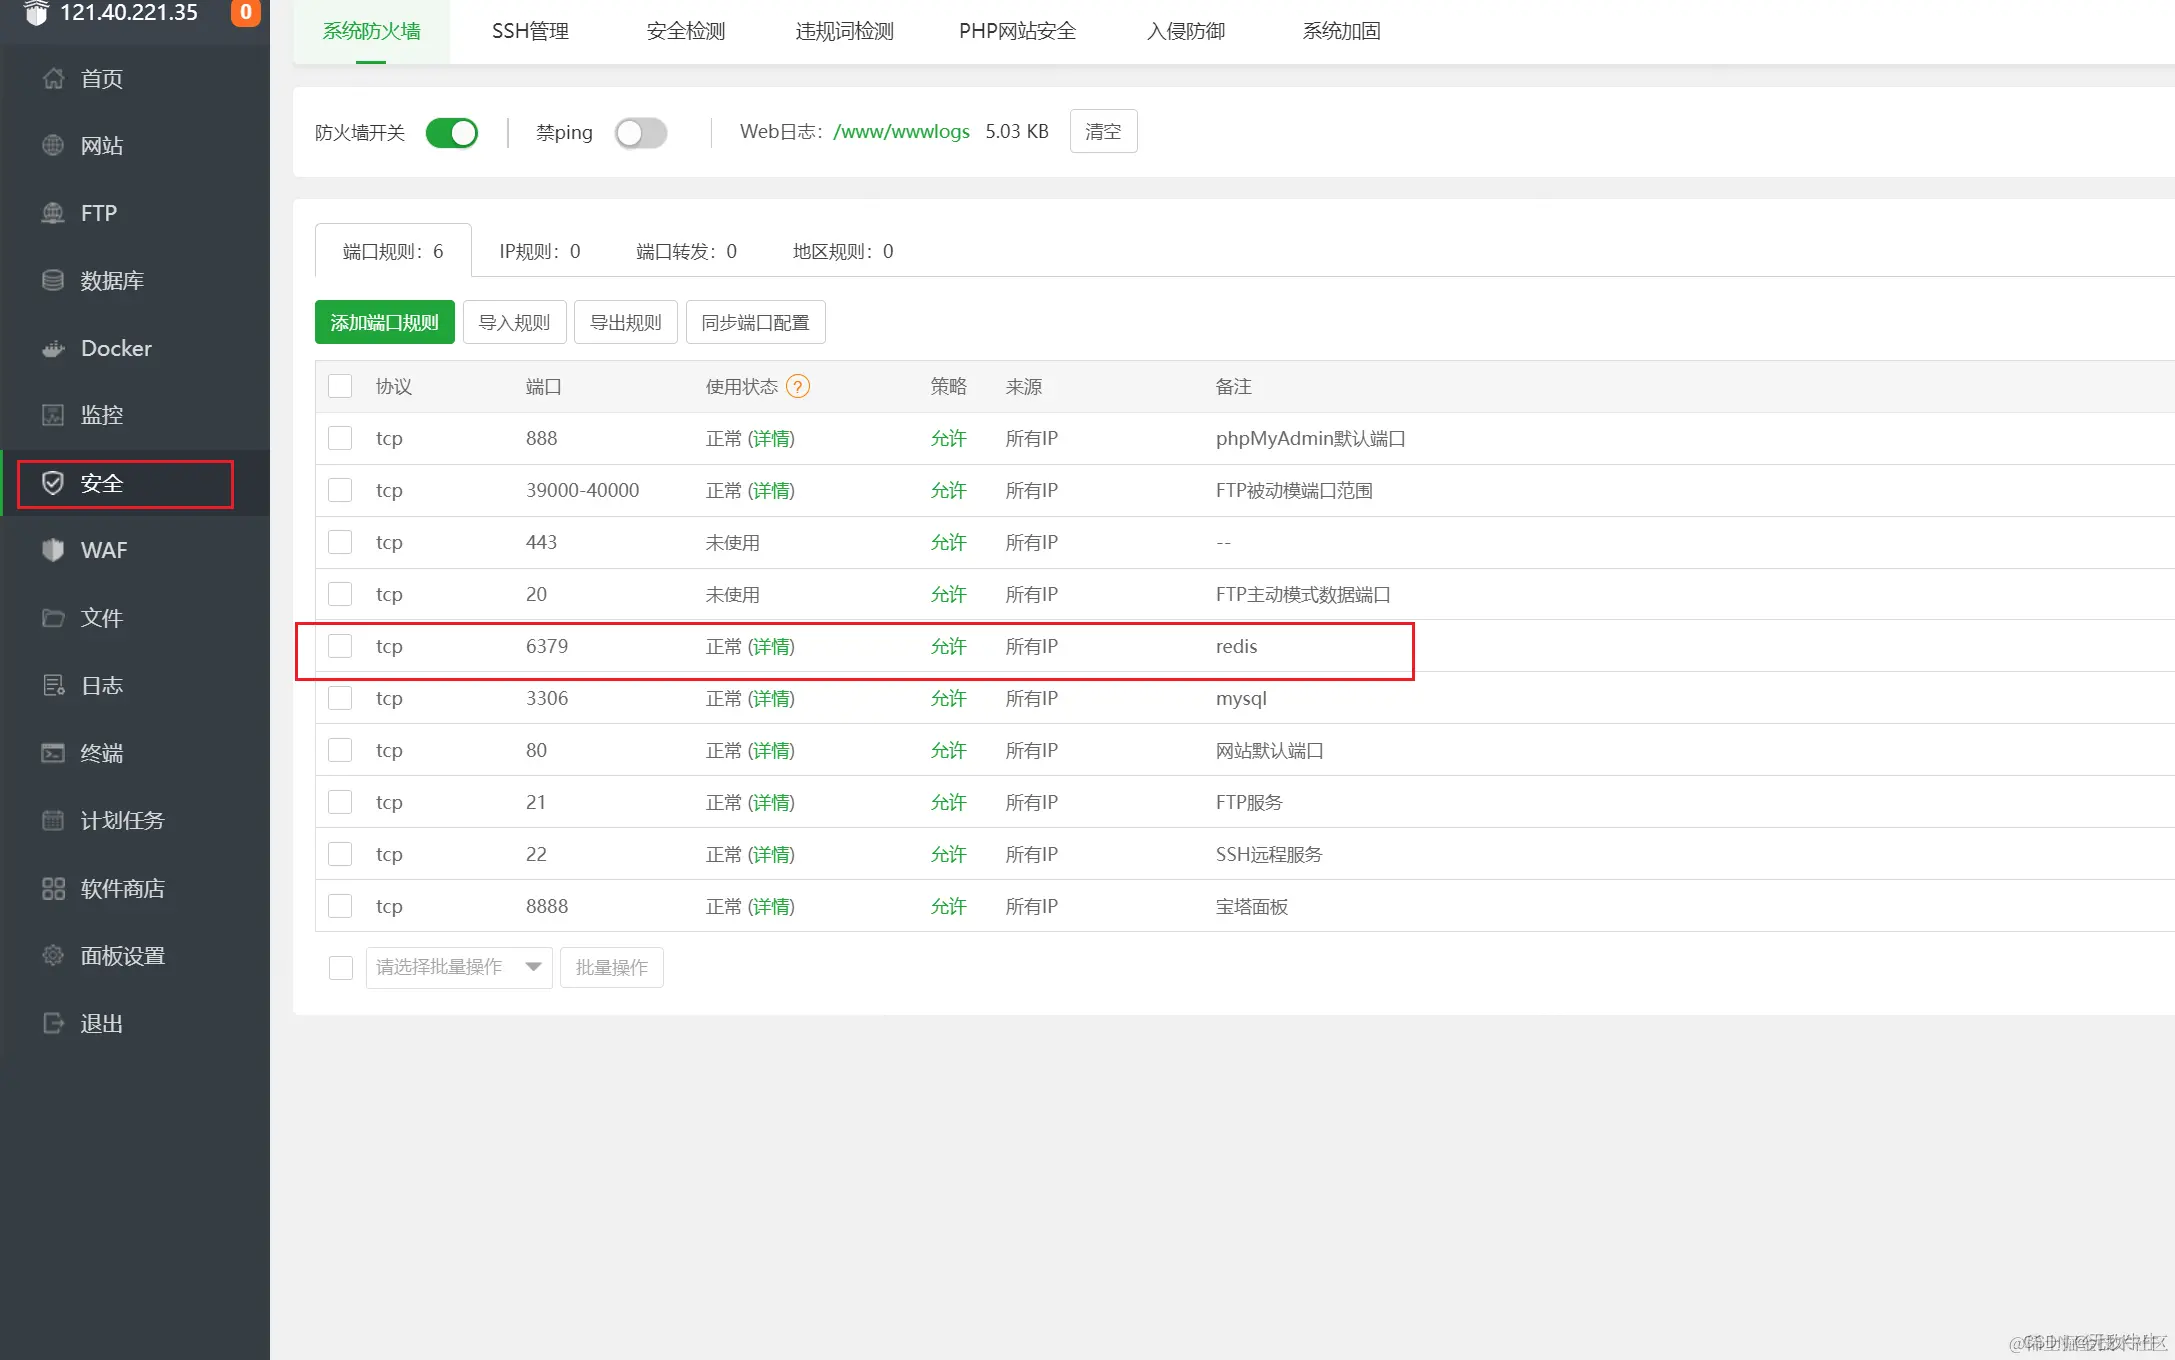Image resolution: width=2175 pixels, height=1360 pixels.
Task: Open the terminal (终端) icon
Action: [x=53, y=753]
